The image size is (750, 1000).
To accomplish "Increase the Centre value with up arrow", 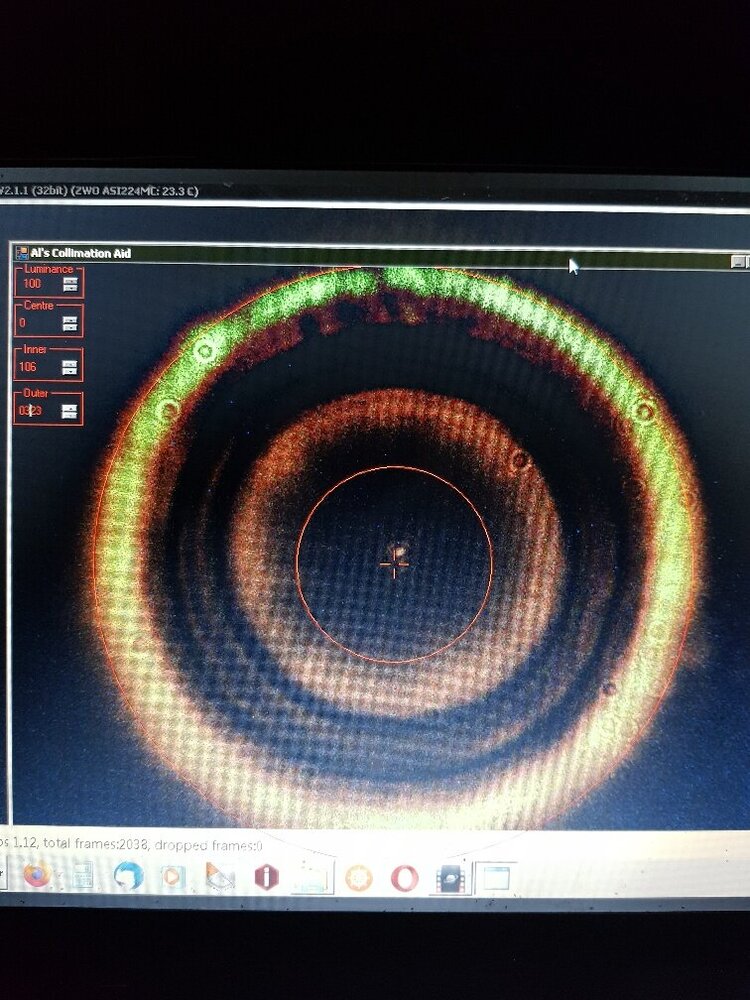I will pyautogui.click(x=70, y=320).
